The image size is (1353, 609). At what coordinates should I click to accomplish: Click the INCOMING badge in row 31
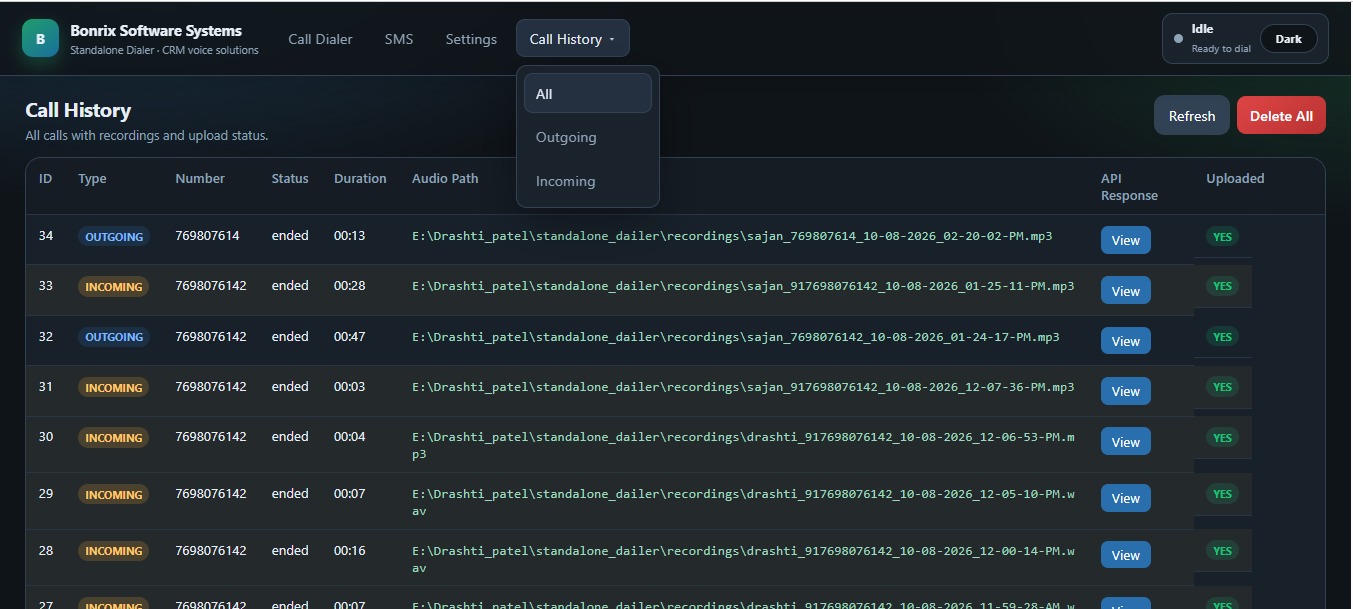point(114,387)
